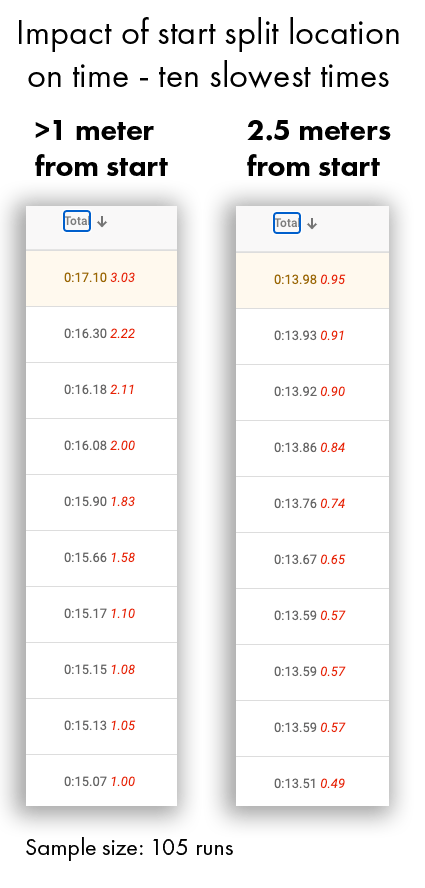Select the row showing 0:13.86
The image size is (425, 888).
coord(312,448)
